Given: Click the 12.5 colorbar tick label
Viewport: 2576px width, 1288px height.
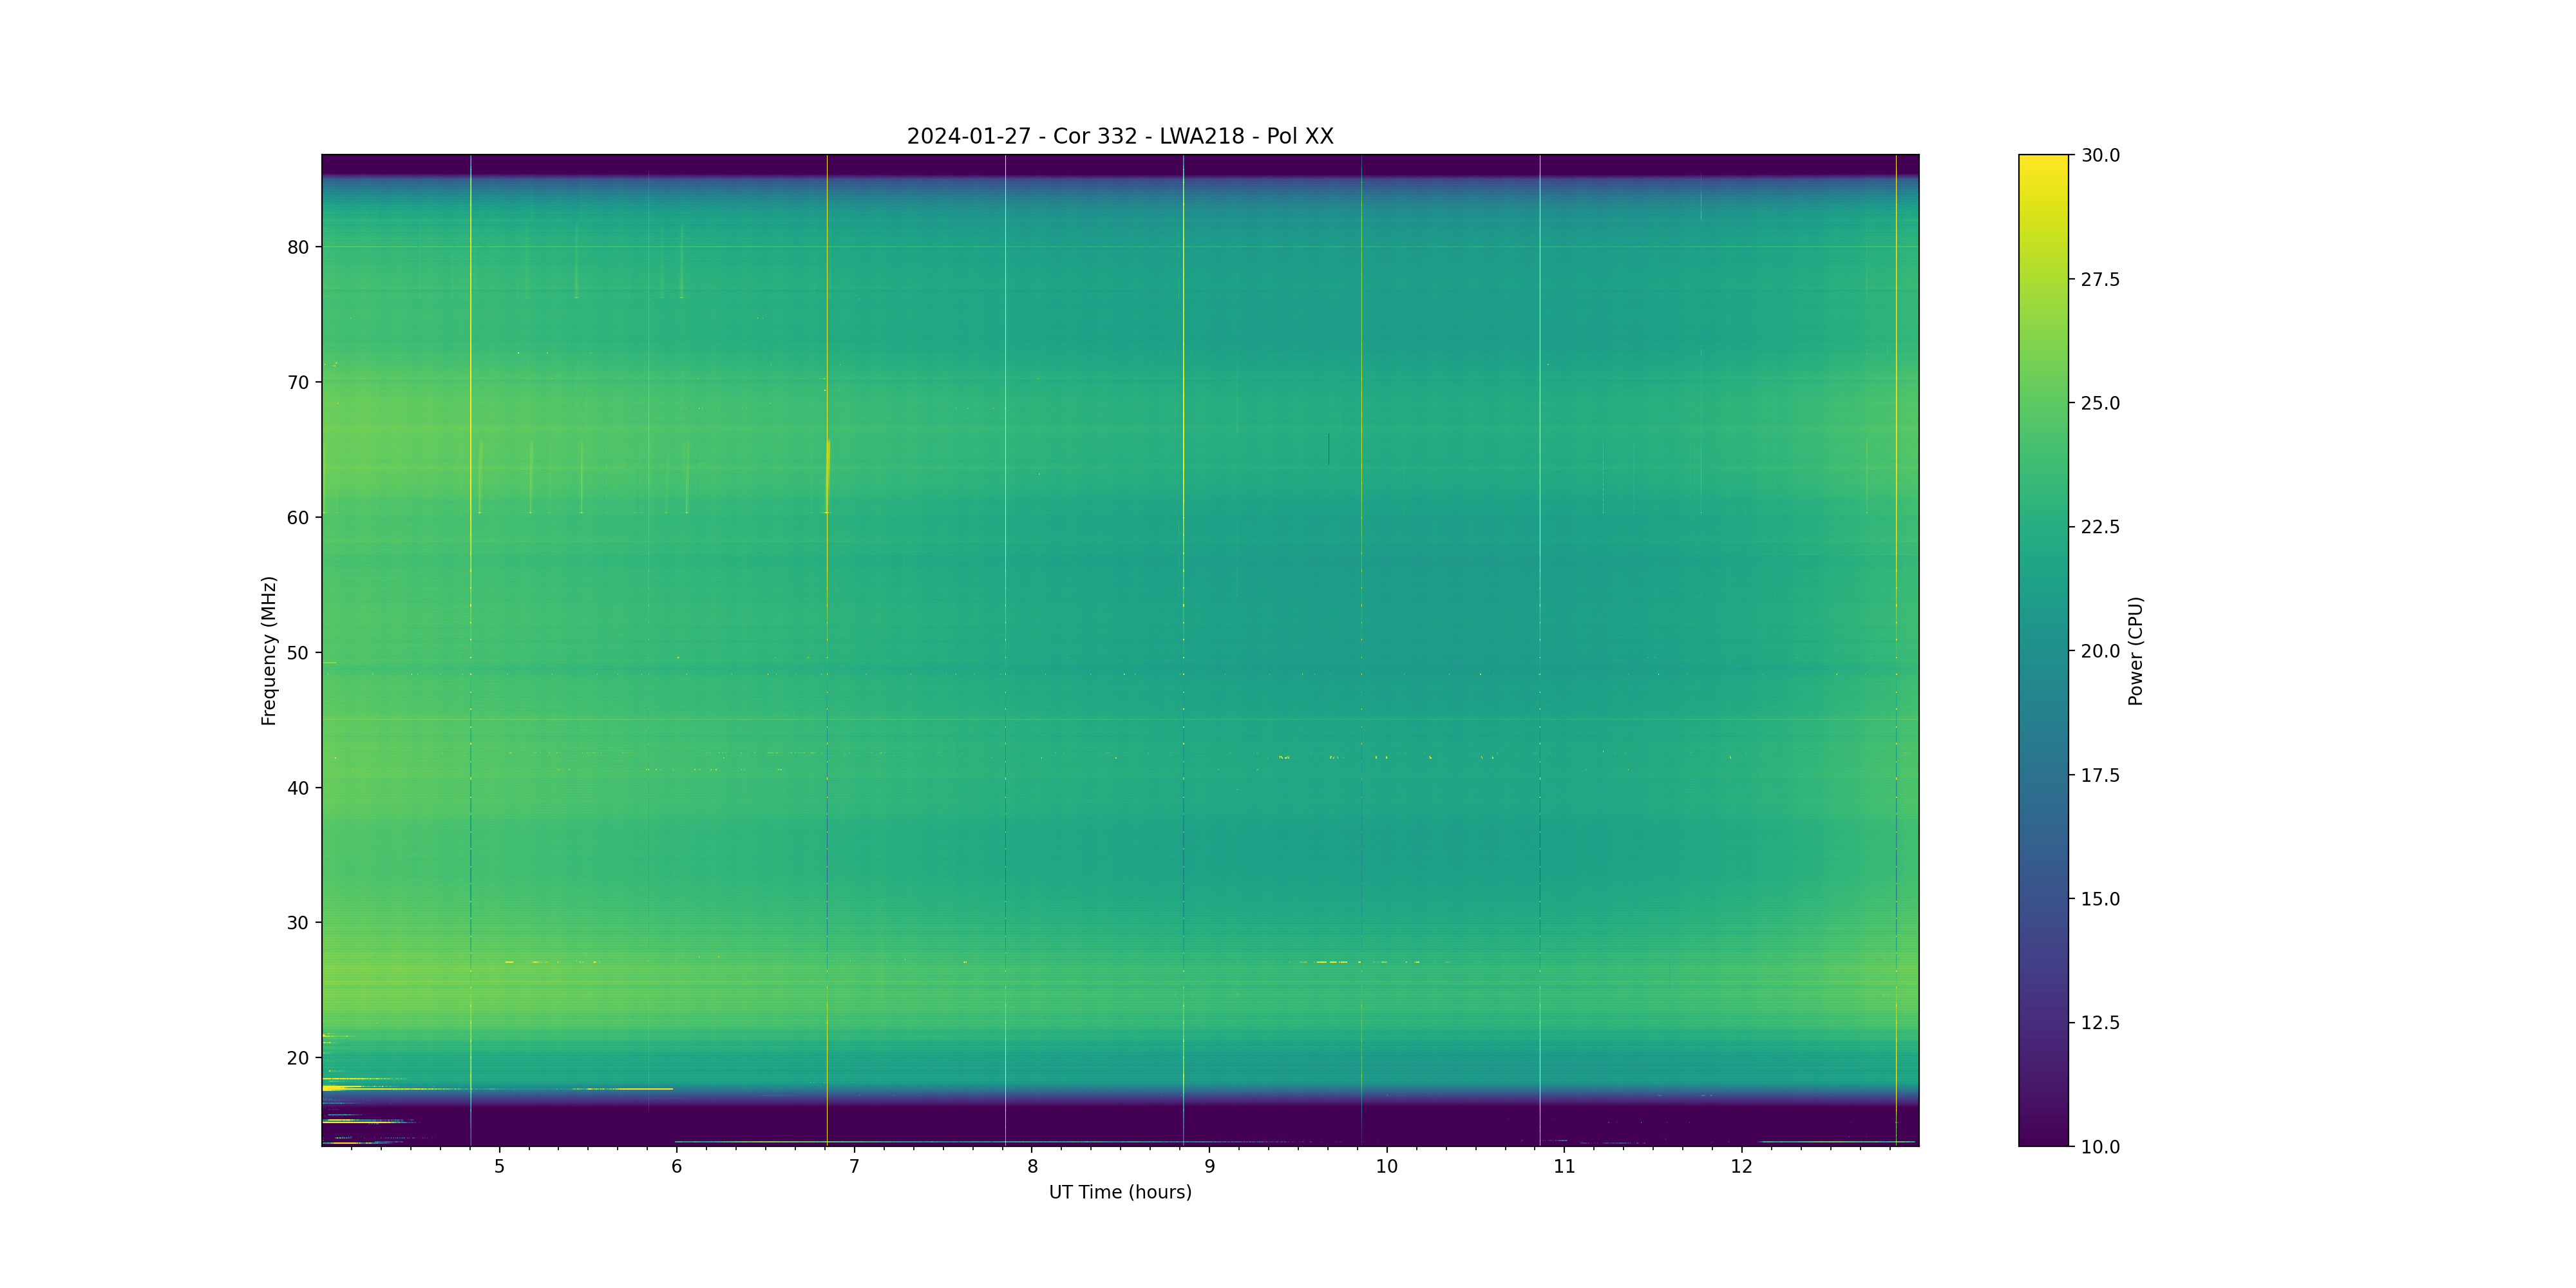Looking at the screenshot, I should (2100, 1023).
